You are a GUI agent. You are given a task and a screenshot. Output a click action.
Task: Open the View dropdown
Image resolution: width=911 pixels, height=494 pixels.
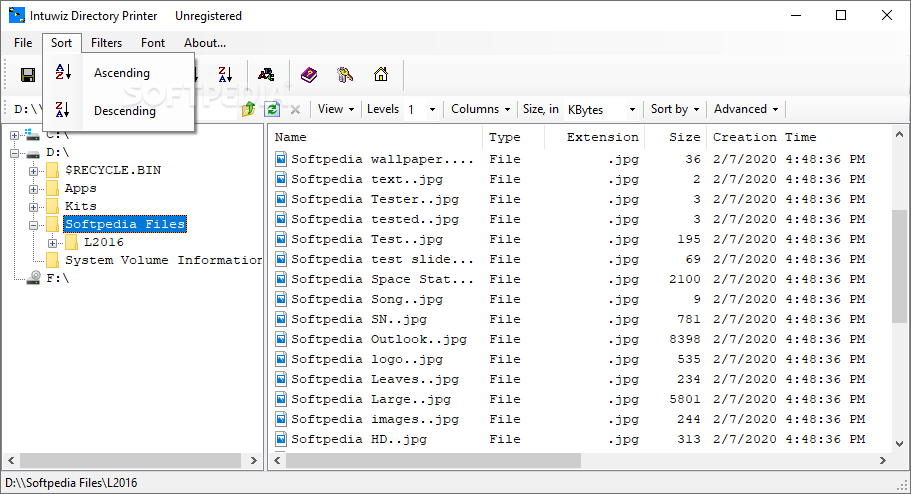pos(336,109)
